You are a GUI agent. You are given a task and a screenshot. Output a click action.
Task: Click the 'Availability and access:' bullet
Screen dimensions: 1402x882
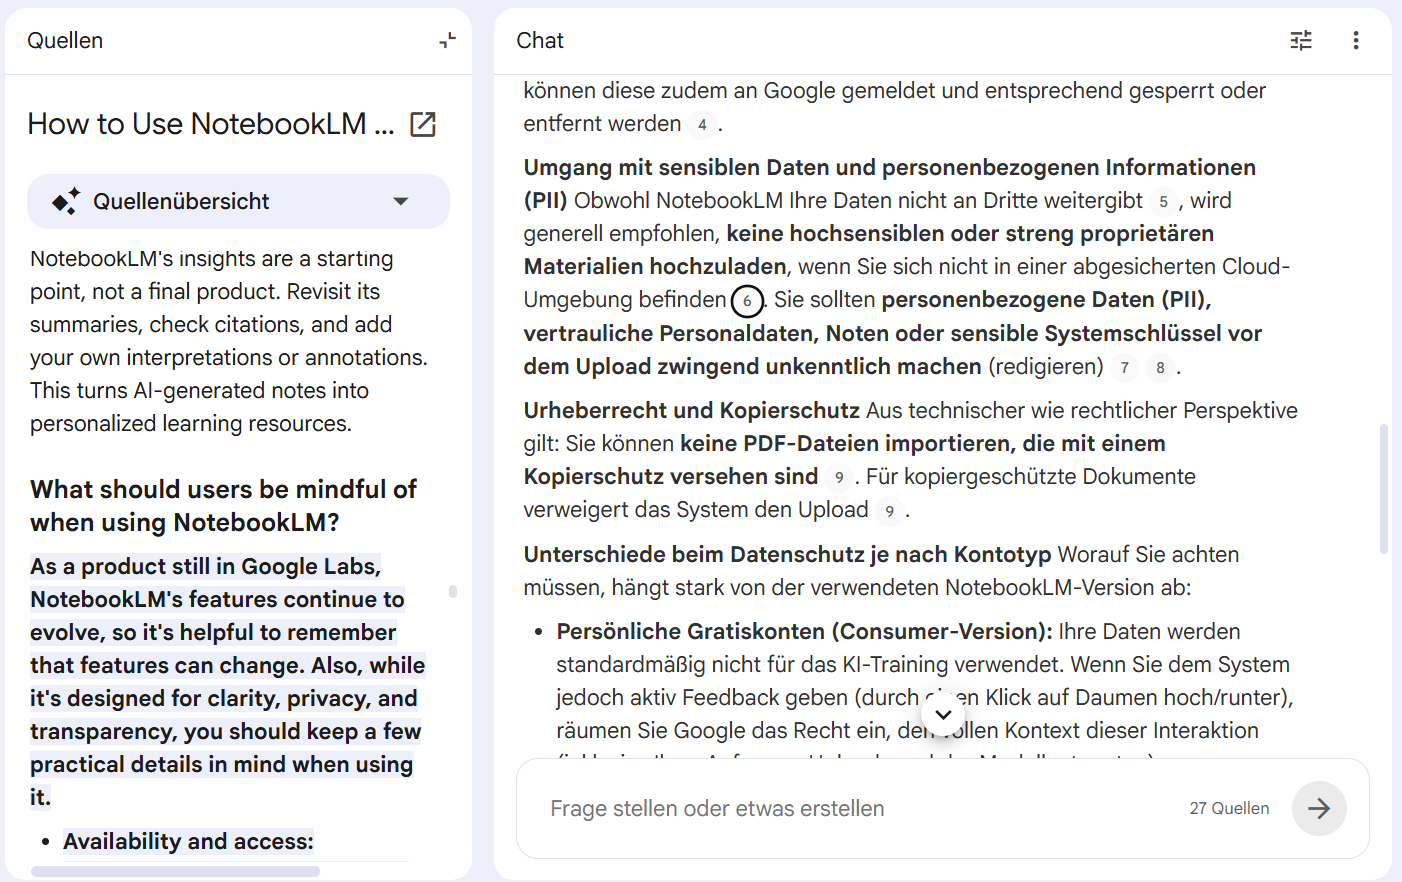188,841
